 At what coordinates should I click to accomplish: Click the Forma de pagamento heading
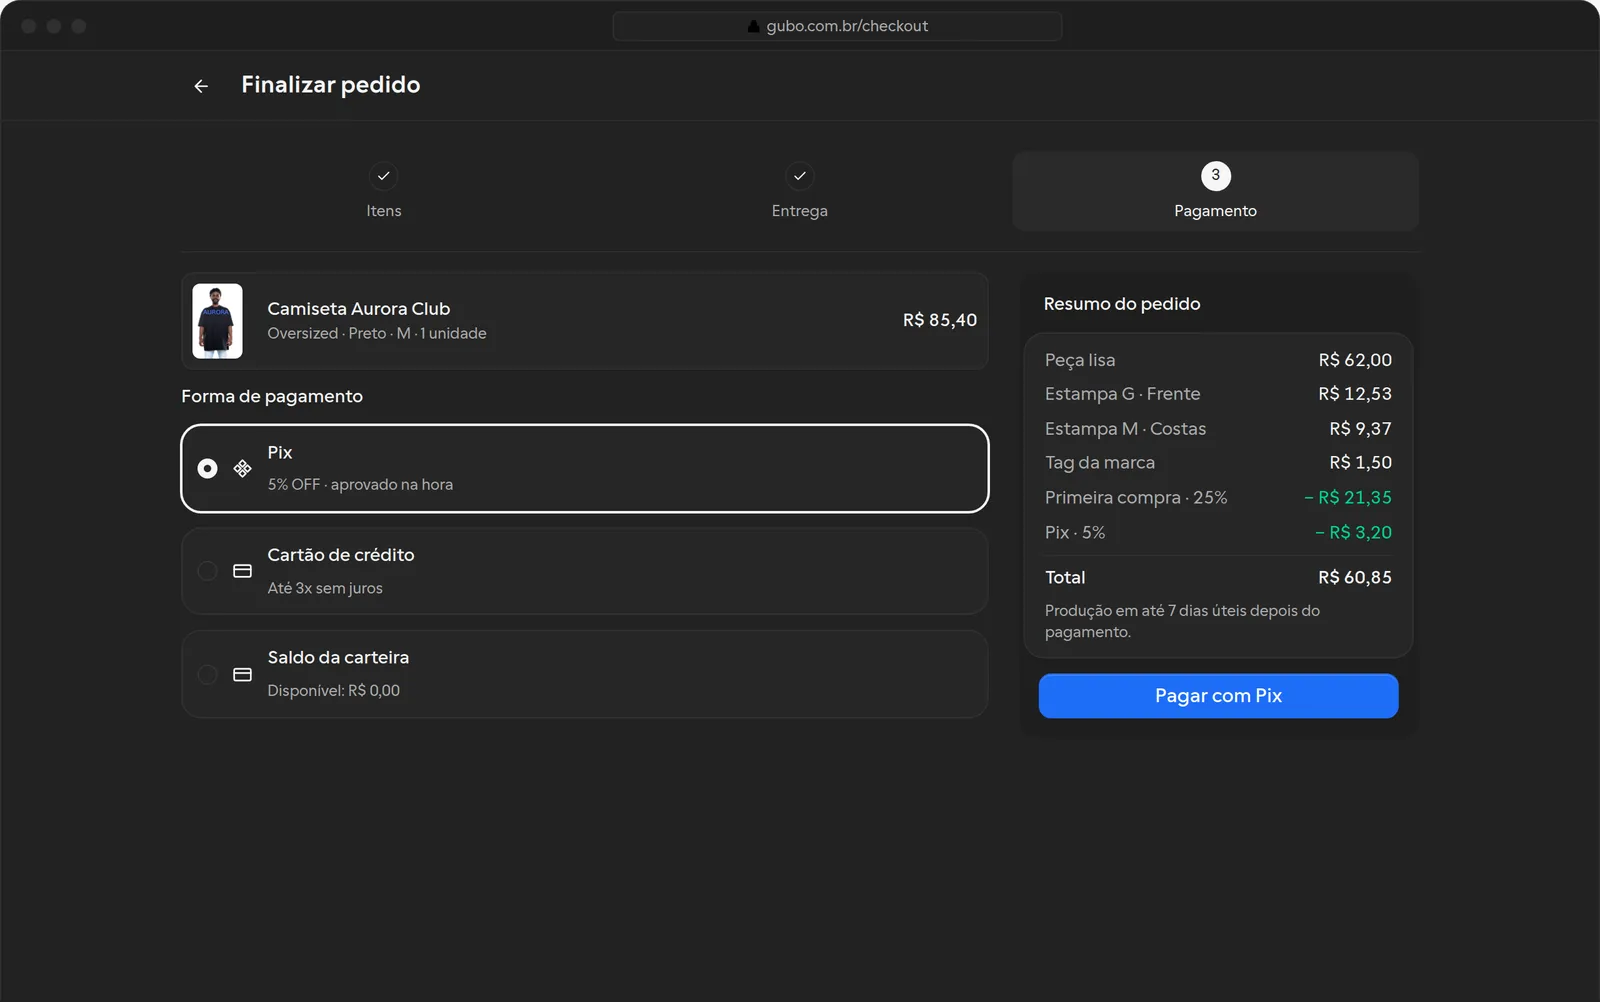(x=272, y=397)
